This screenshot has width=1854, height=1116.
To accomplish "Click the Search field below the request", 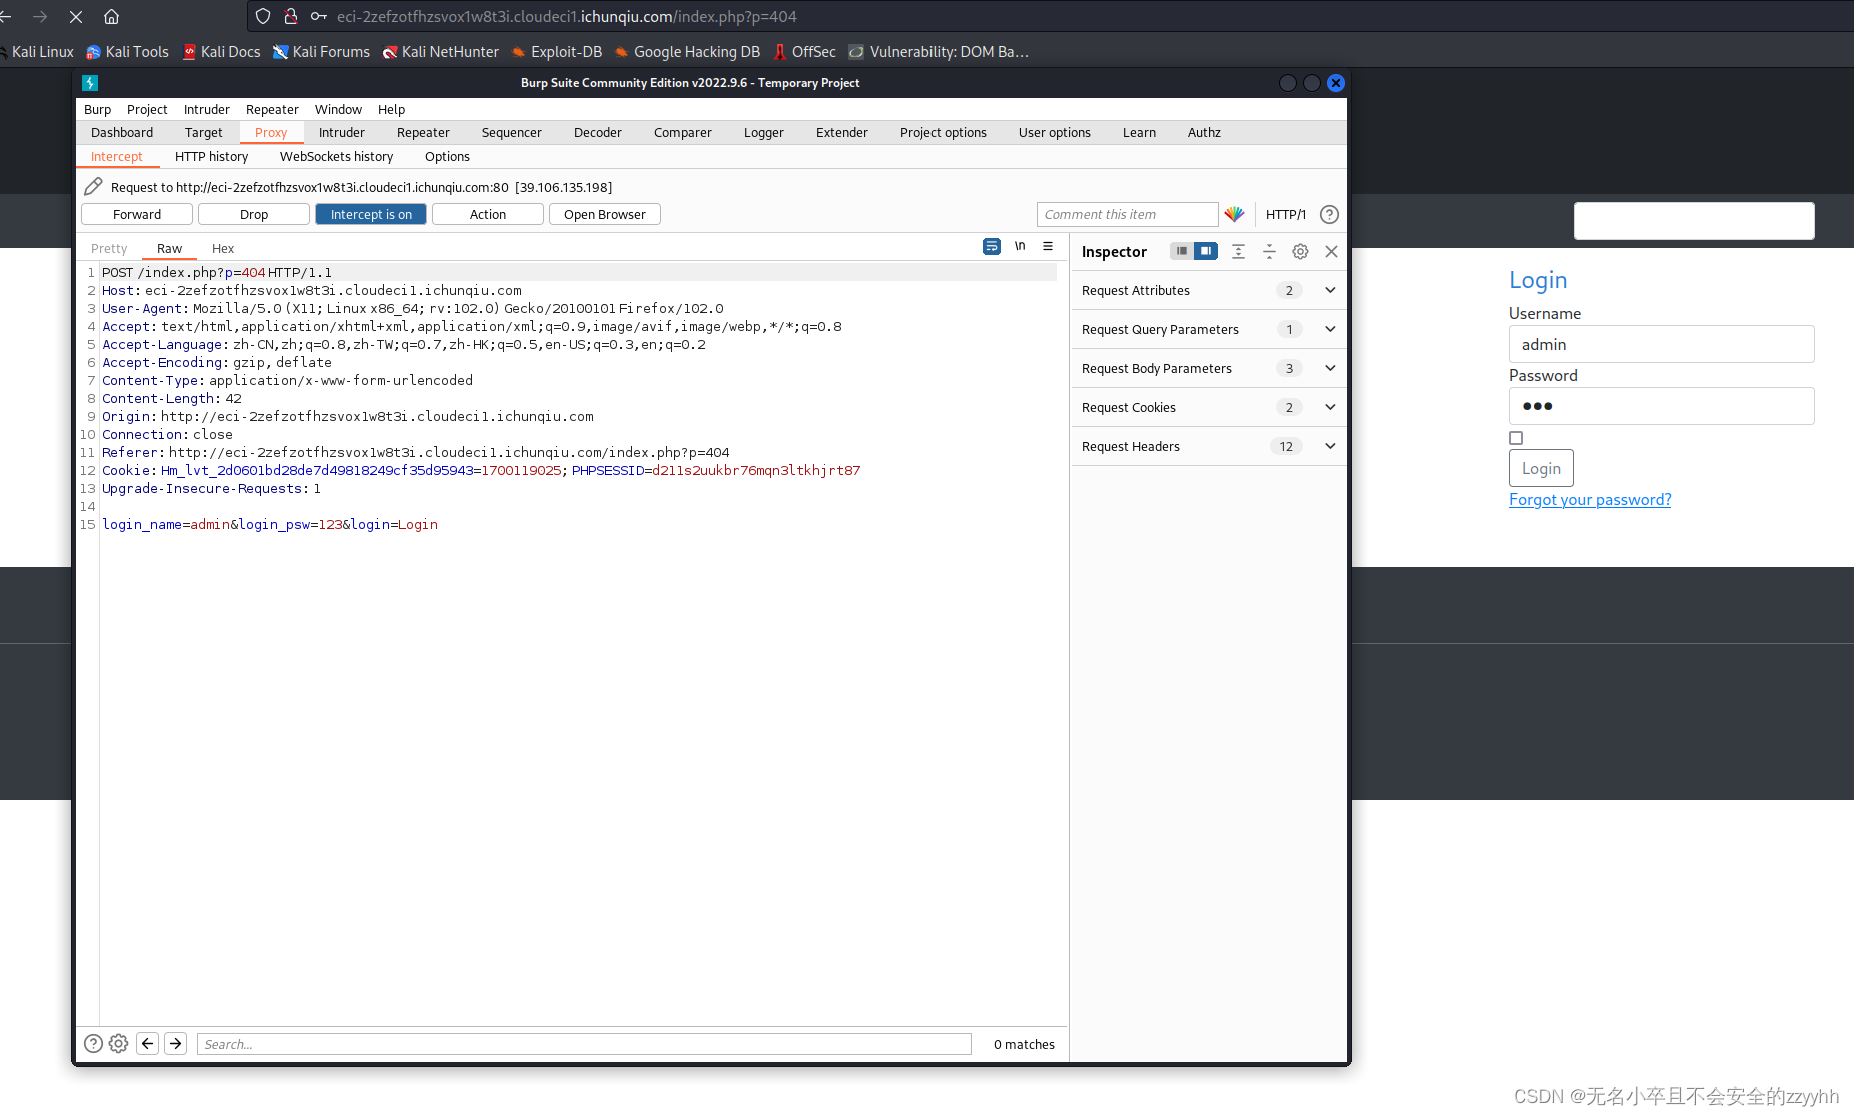I will [x=584, y=1044].
